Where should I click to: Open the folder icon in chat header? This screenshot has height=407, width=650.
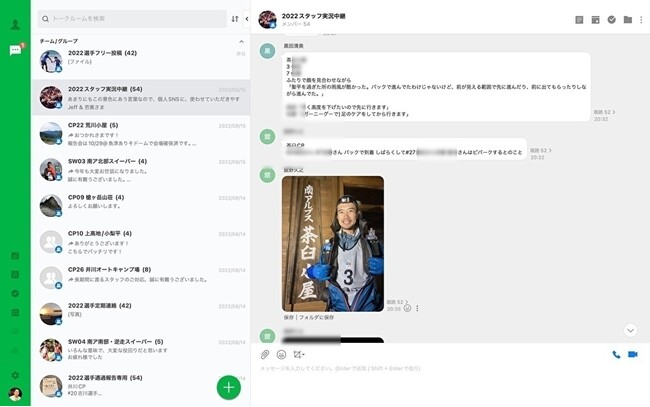coord(628,19)
